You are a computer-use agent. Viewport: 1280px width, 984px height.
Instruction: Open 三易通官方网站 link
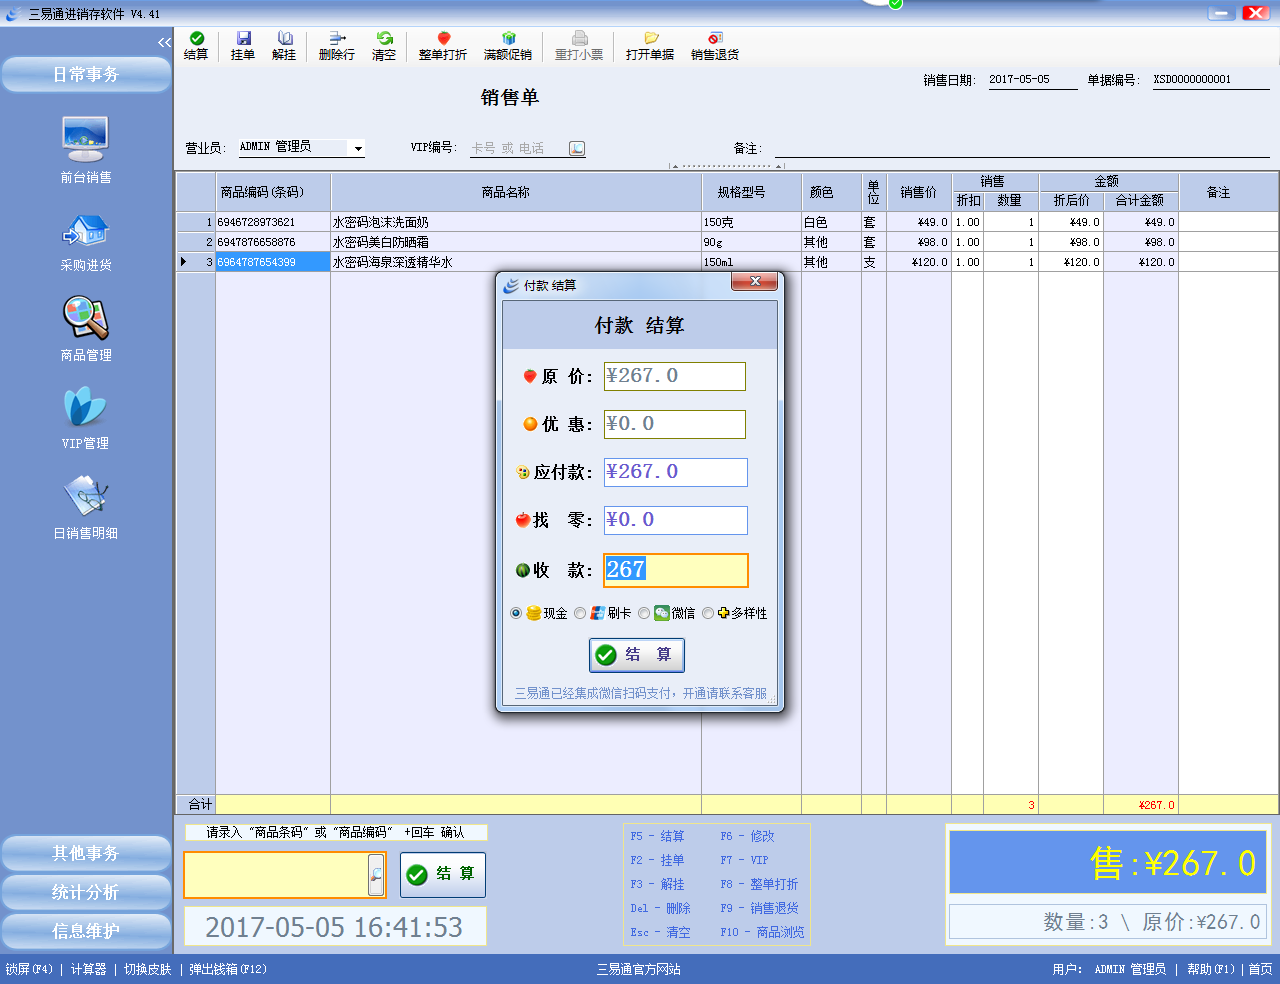tap(639, 969)
